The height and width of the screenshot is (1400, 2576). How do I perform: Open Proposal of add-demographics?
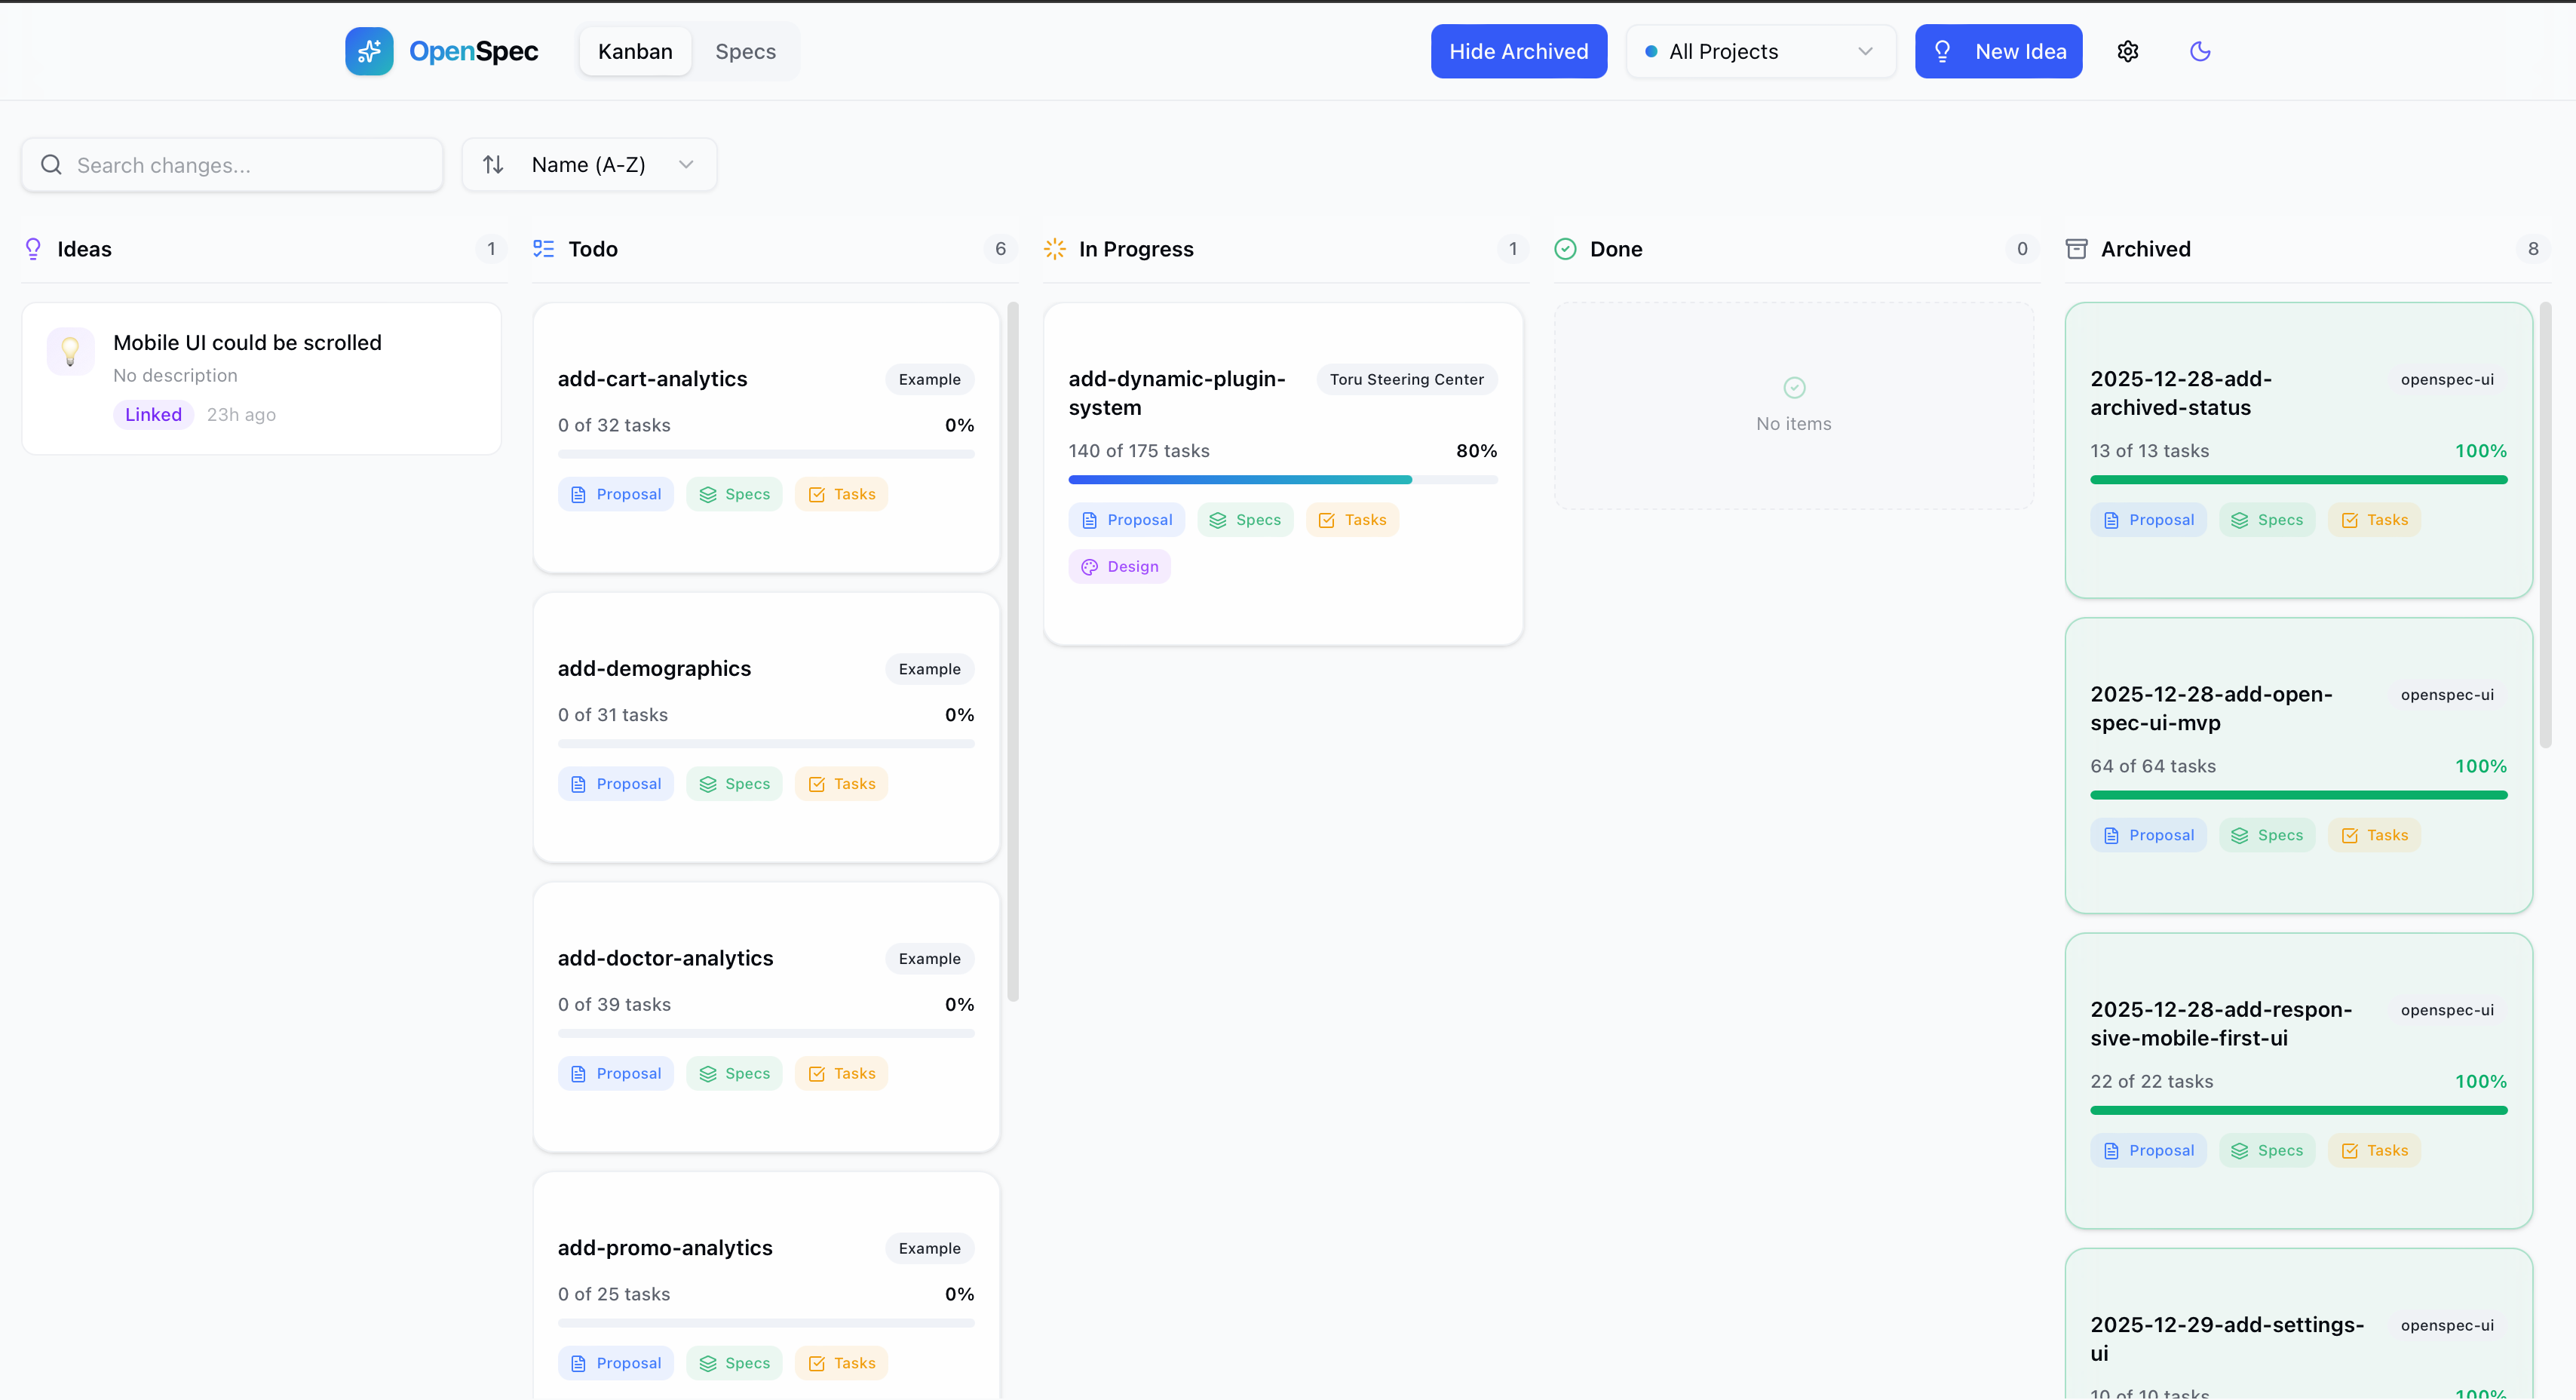(616, 784)
